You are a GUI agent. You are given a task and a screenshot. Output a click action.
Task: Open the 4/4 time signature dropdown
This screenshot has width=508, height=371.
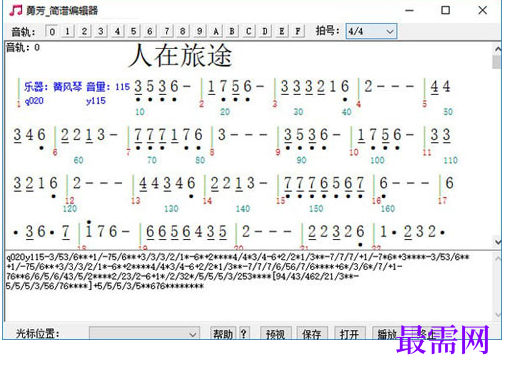[x=371, y=31]
